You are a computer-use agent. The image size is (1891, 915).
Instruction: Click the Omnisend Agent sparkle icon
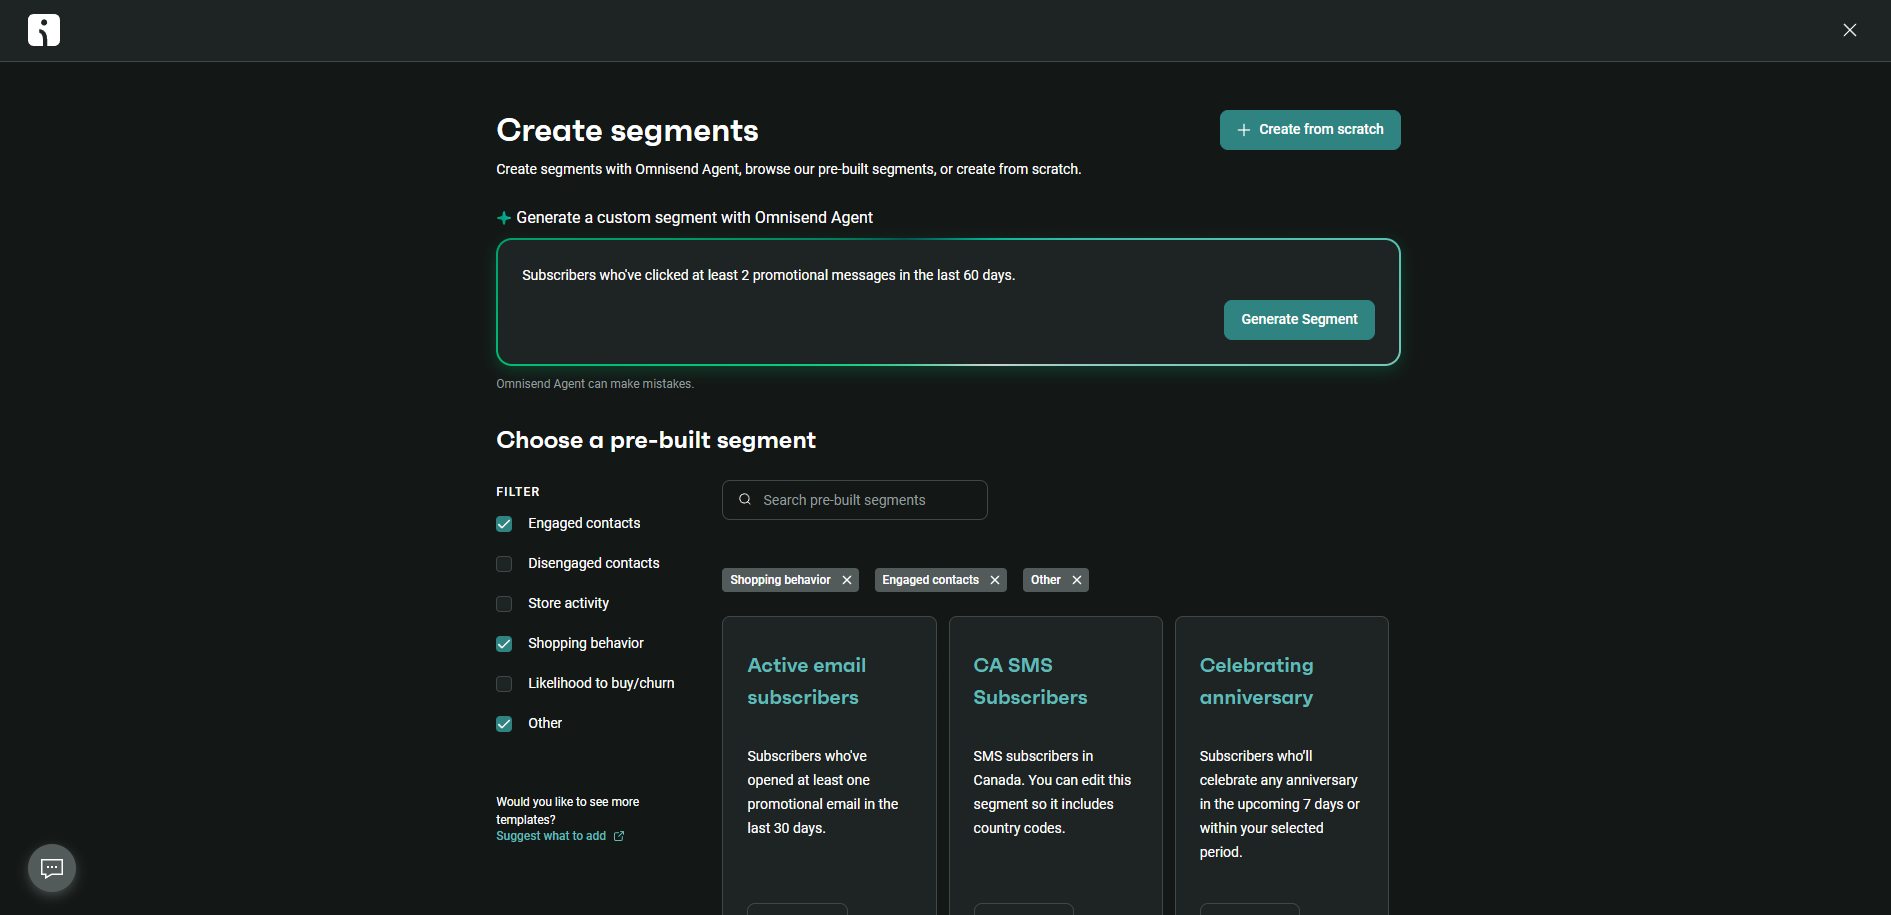pos(504,218)
